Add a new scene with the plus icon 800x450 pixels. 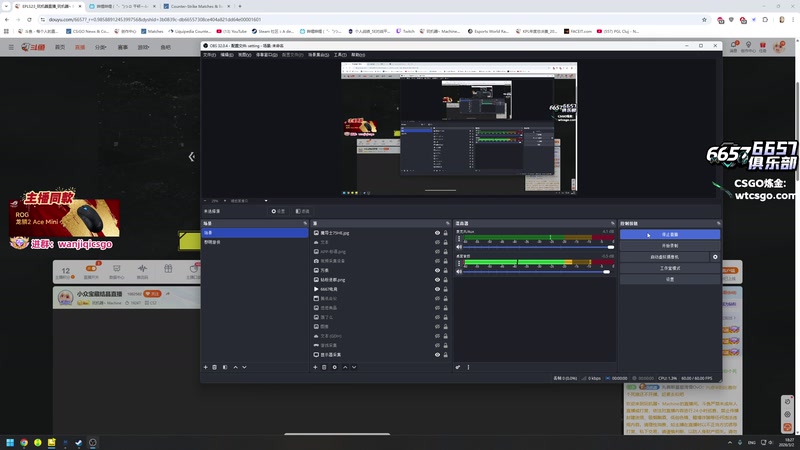point(206,367)
